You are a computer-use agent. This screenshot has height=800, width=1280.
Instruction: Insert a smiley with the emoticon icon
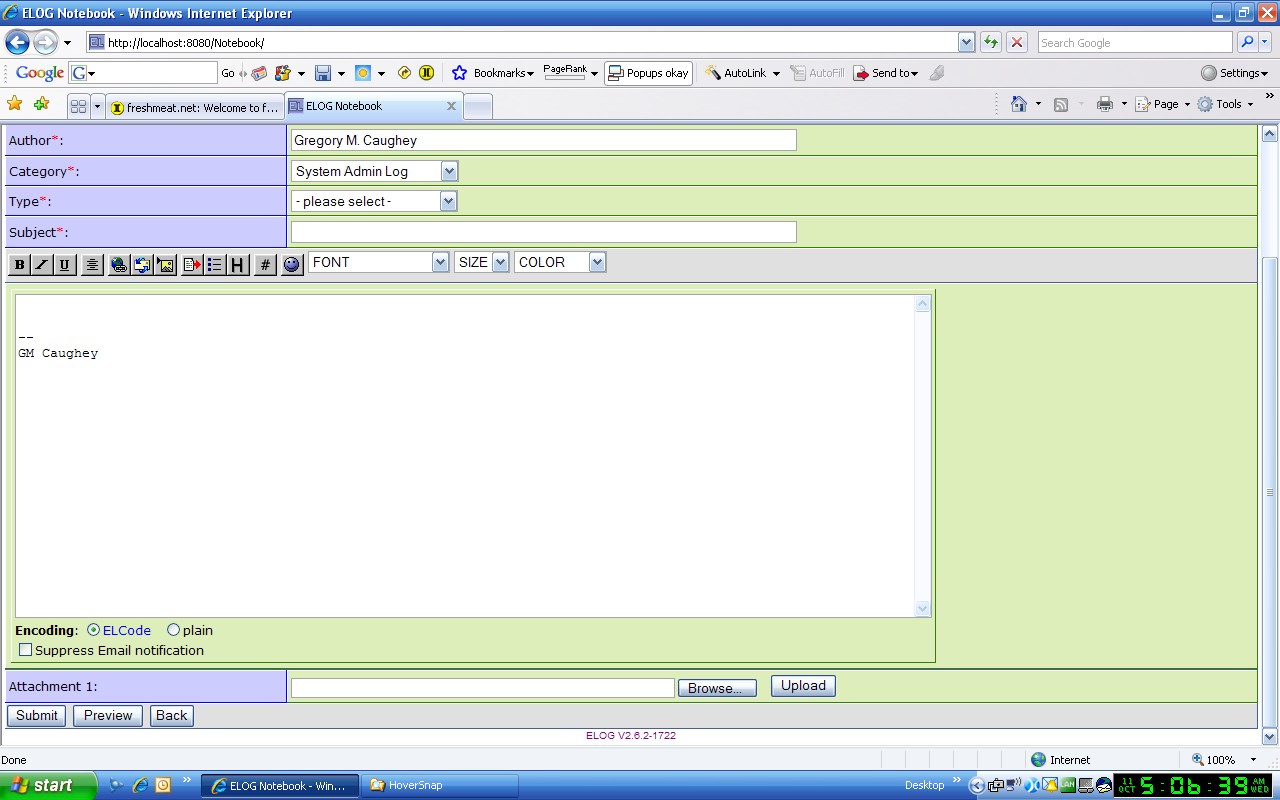pos(292,264)
